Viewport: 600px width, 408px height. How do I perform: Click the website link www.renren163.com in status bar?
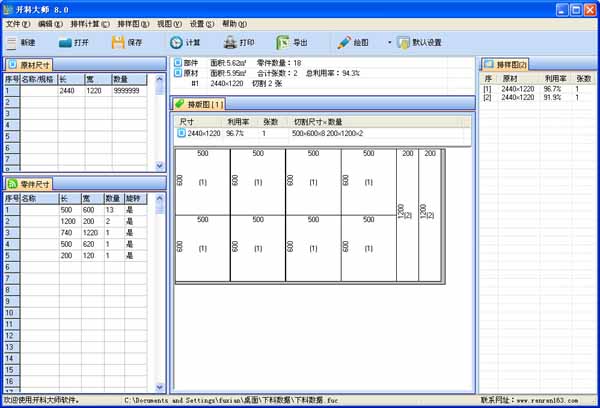click(547, 400)
